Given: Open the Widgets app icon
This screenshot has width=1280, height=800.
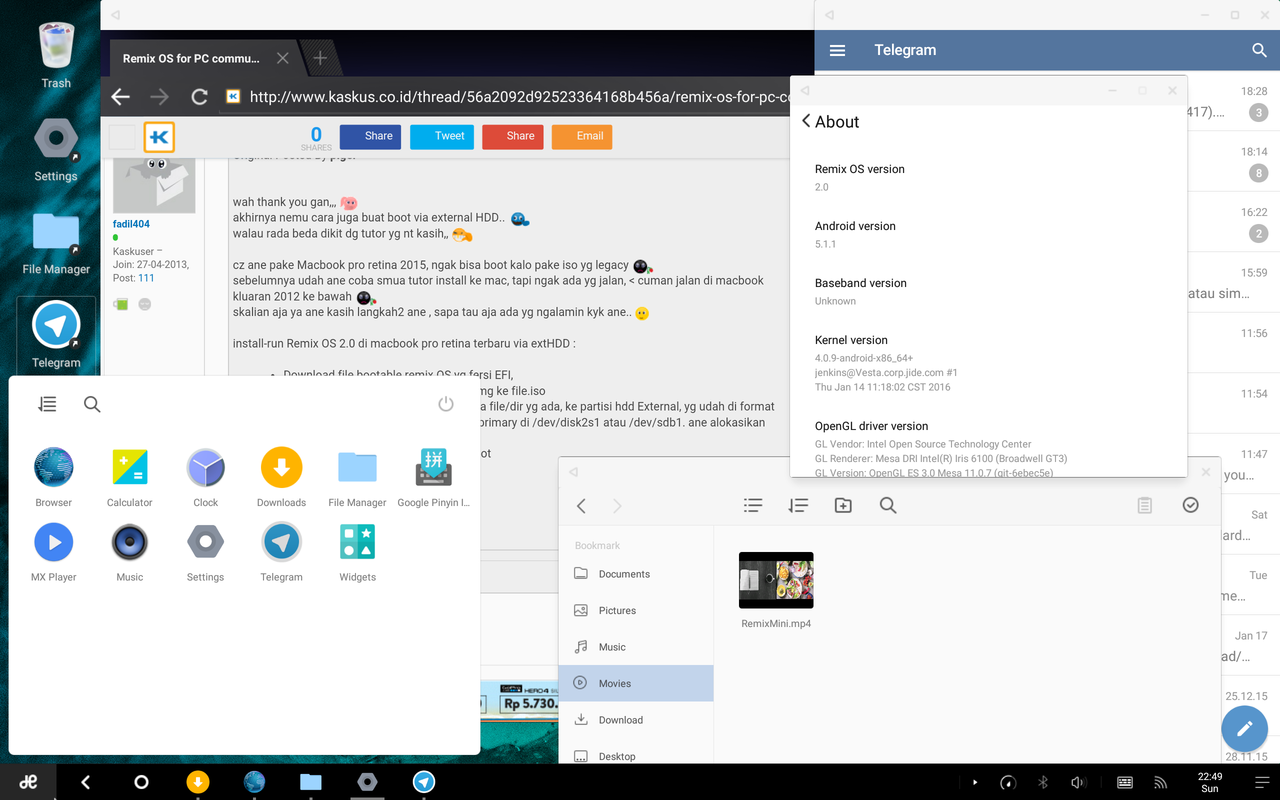Looking at the screenshot, I should [x=357, y=543].
